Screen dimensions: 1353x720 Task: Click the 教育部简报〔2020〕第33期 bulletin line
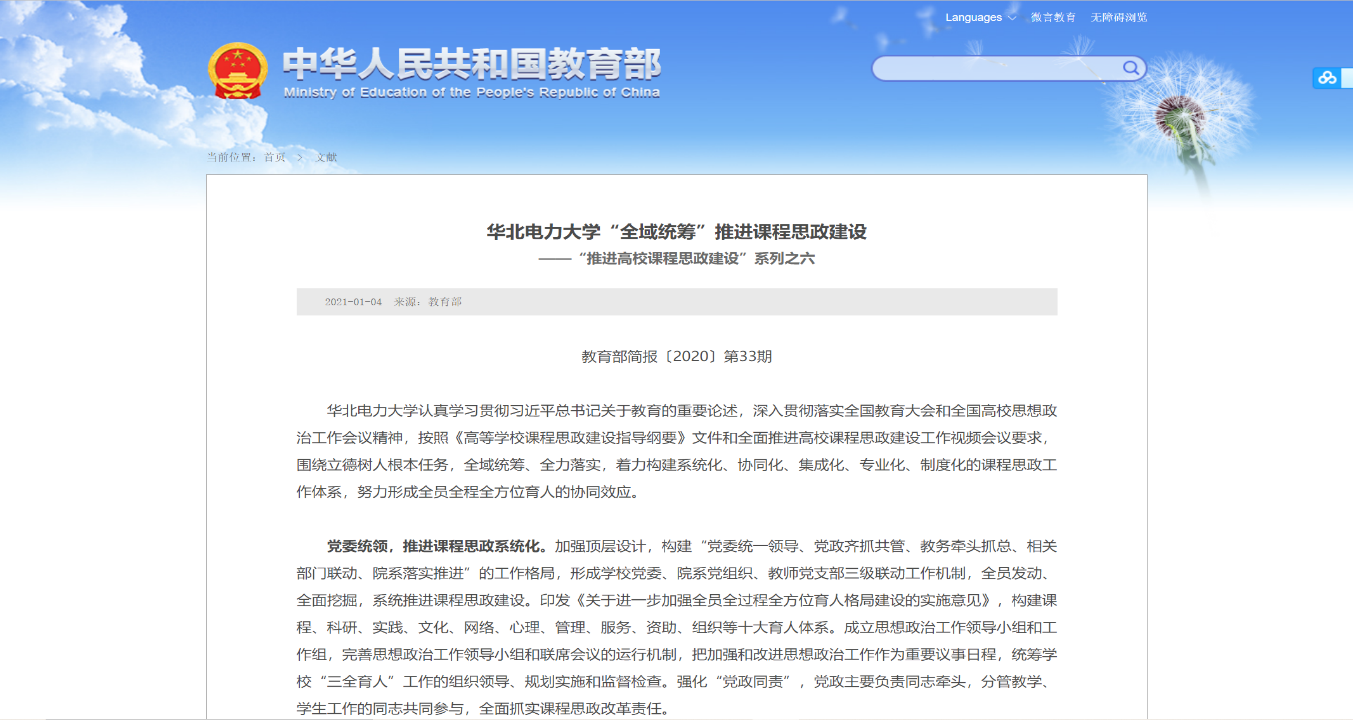(677, 355)
